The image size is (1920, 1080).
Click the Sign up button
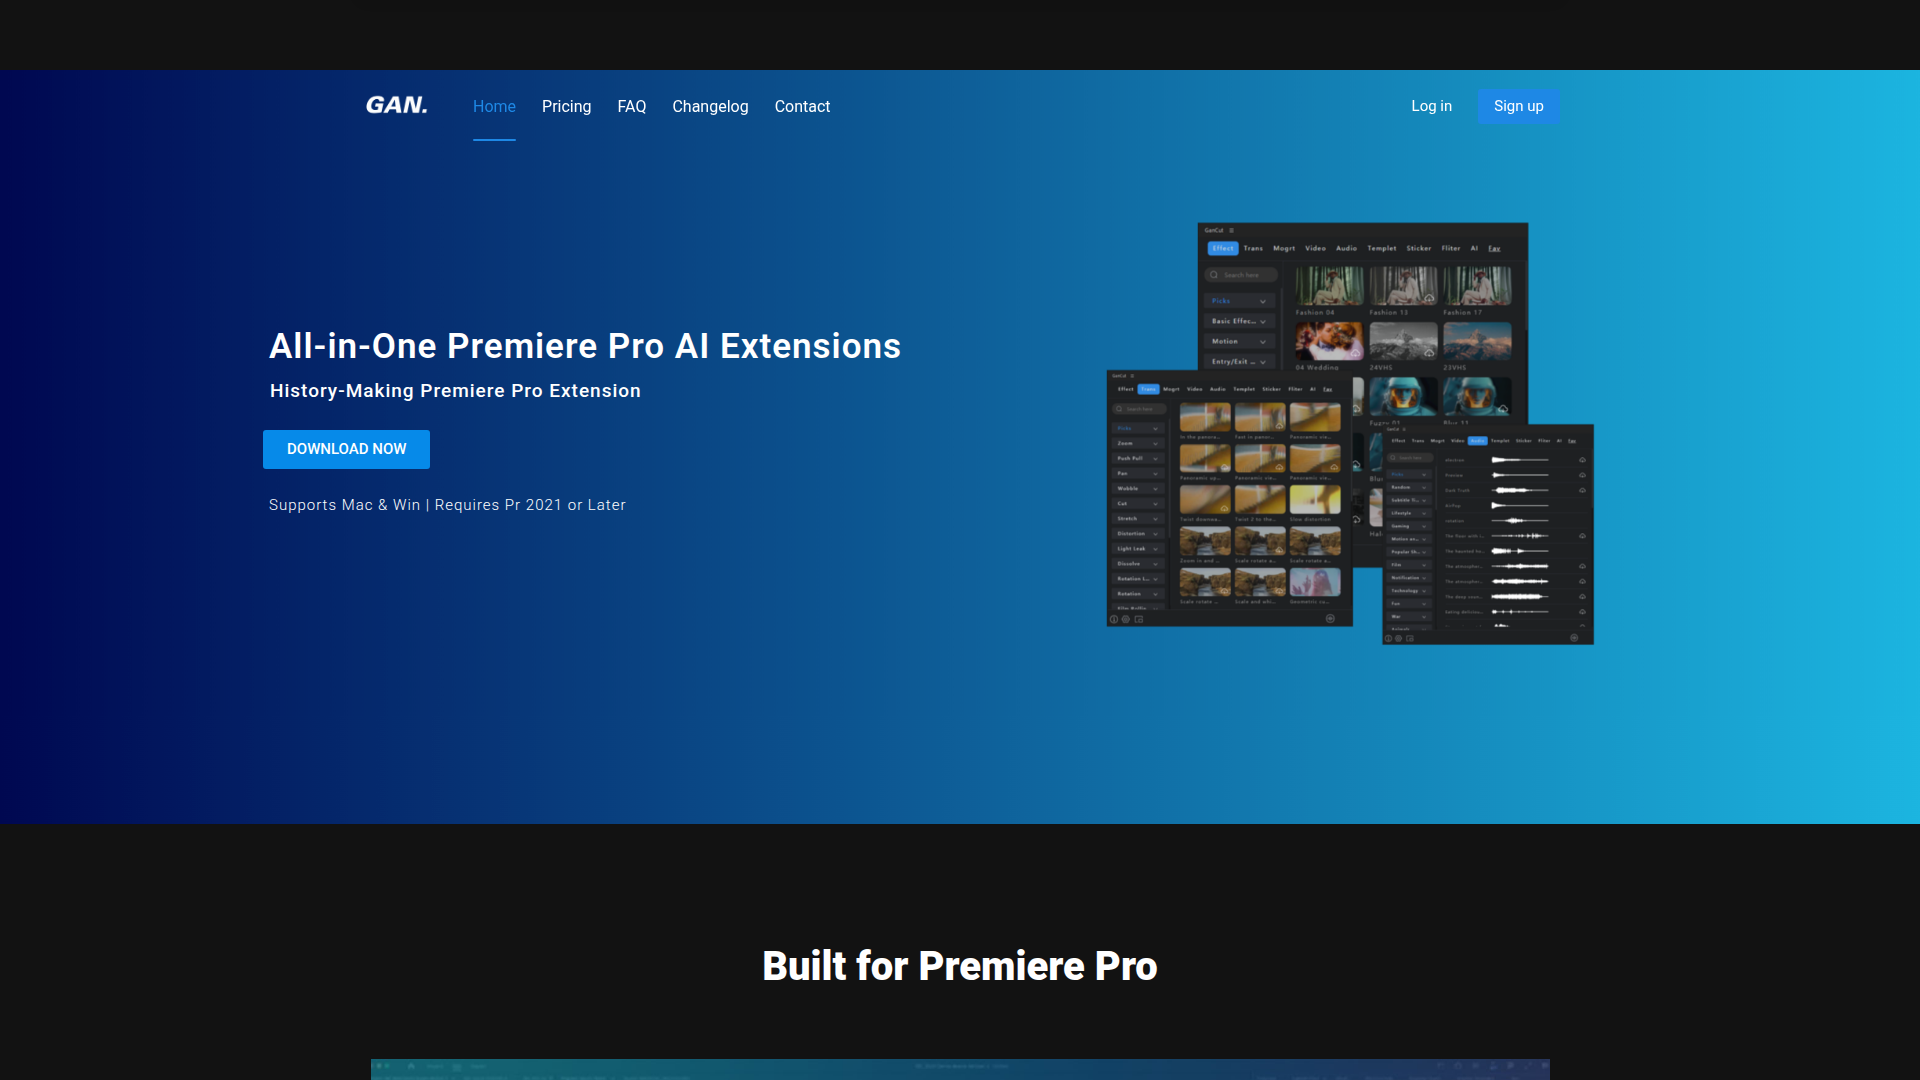click(1518, 106)
